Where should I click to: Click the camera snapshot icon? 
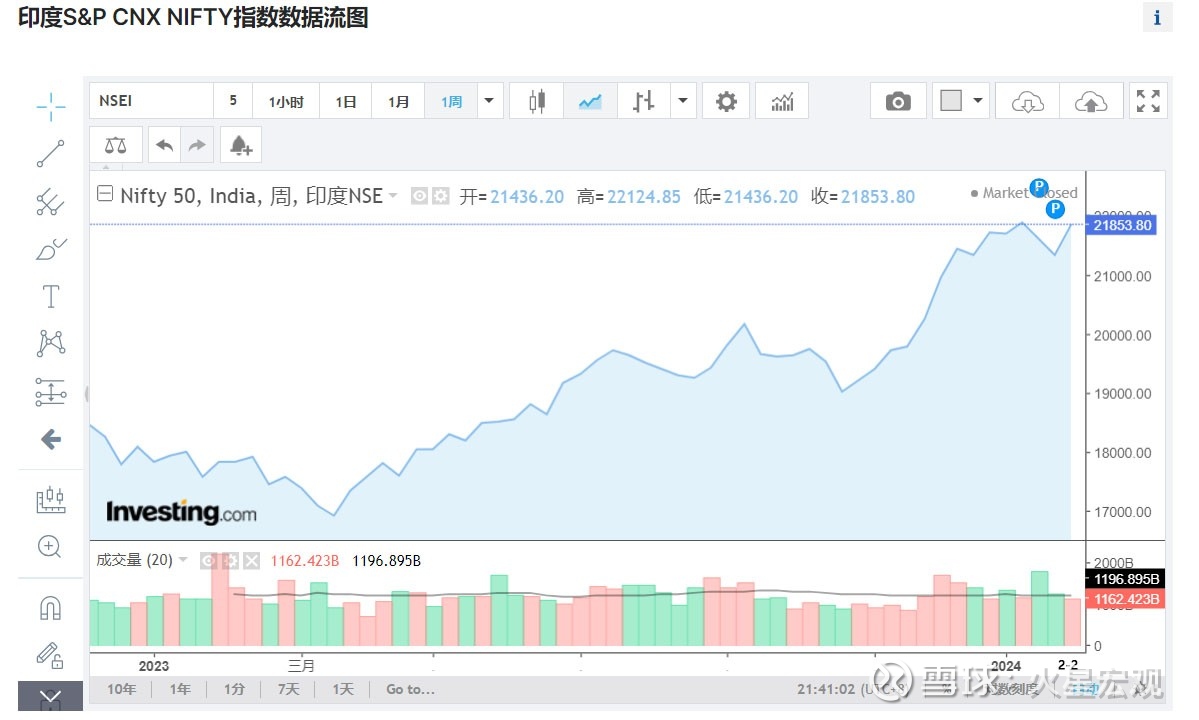[x=898, y=101]
